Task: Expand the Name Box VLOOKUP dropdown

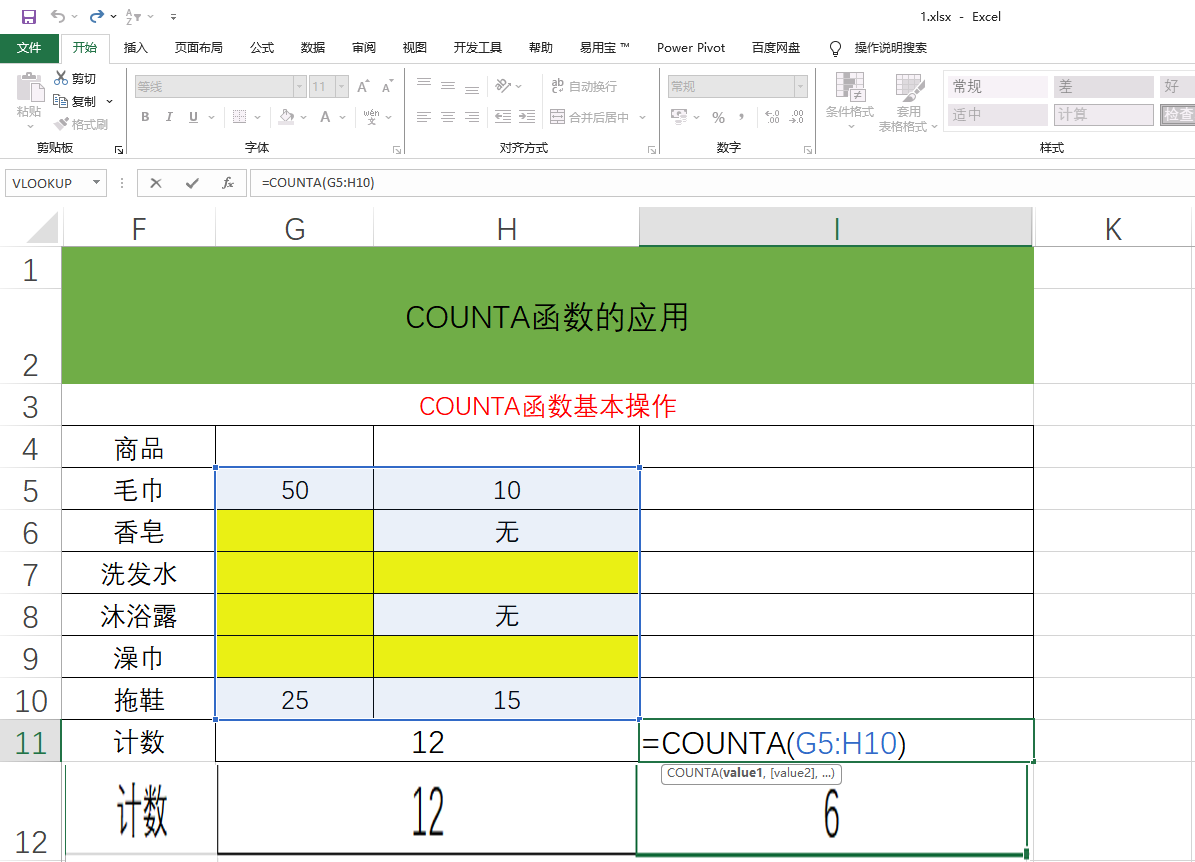Action: (96, 183)
